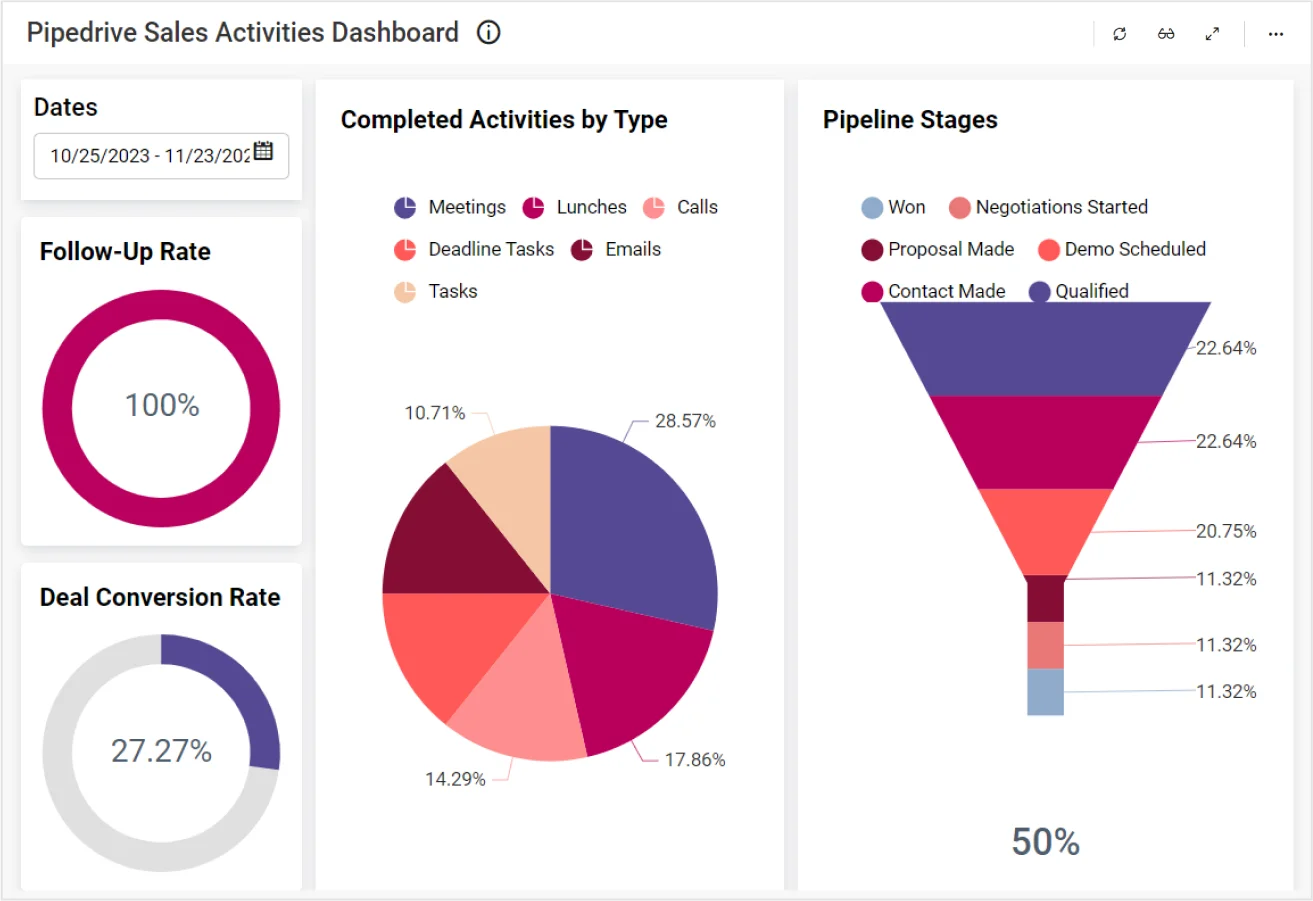
Task: Toggle the Tasks legend entry
Action: click(x=452, y=292)
